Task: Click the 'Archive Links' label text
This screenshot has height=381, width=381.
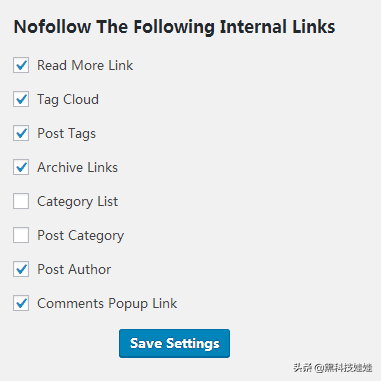Action: click(x=77, y=167)
